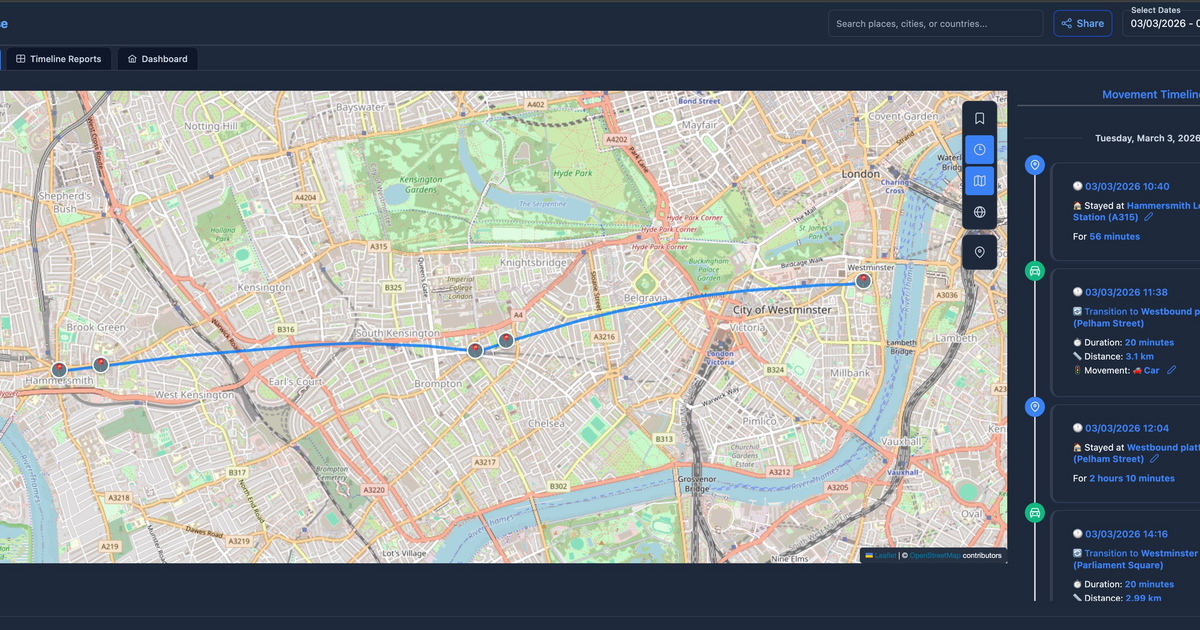Click the 11:38 transition Duration: 20 minutes value
This screenshot has height=630, width=1200.
pyautogui.click(x=1149, y=342)
